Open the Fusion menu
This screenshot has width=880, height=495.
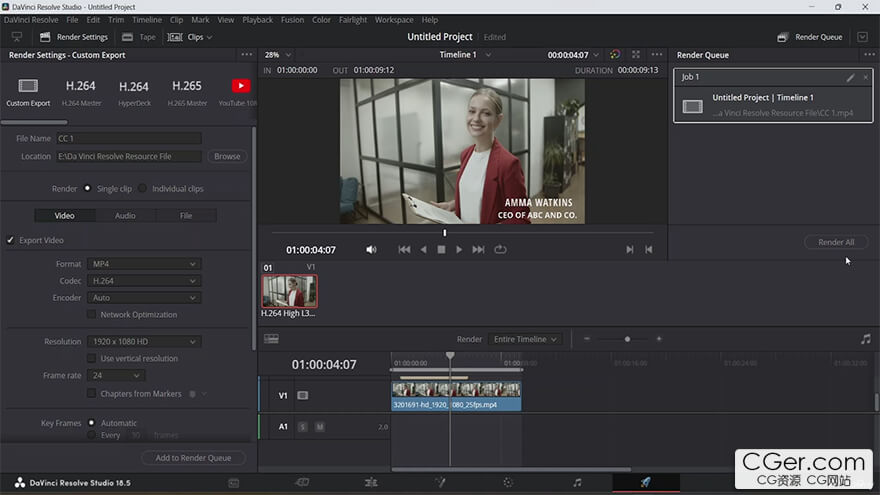[292, 20]
